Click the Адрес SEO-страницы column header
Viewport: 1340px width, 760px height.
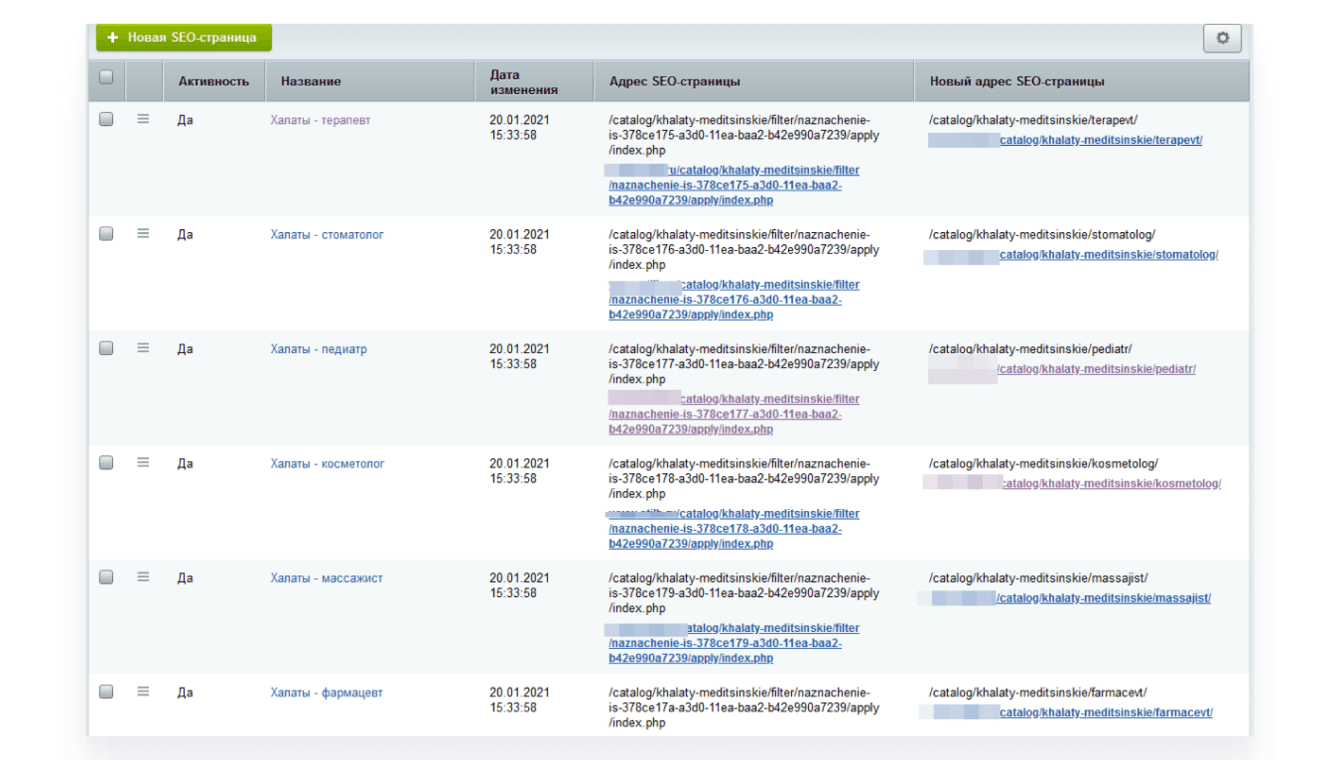(x=674, y=81)
